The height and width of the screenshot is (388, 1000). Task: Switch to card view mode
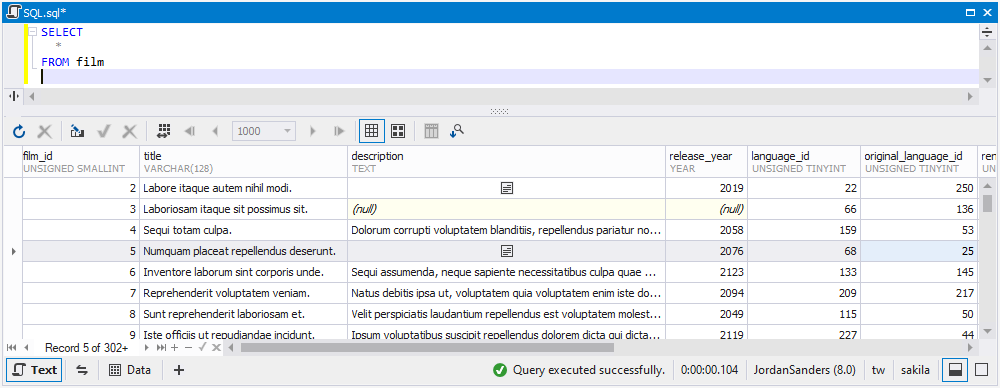(398, 131)
